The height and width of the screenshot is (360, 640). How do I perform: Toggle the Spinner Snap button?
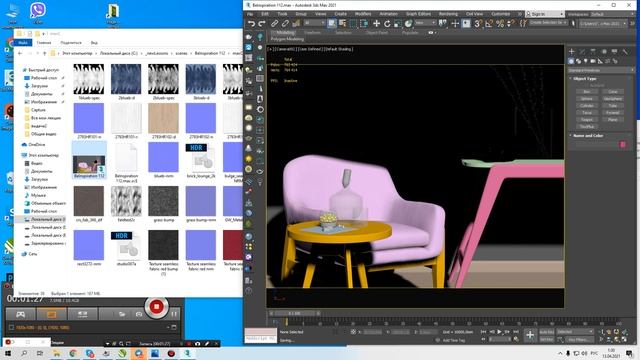(x=511, y=24)
